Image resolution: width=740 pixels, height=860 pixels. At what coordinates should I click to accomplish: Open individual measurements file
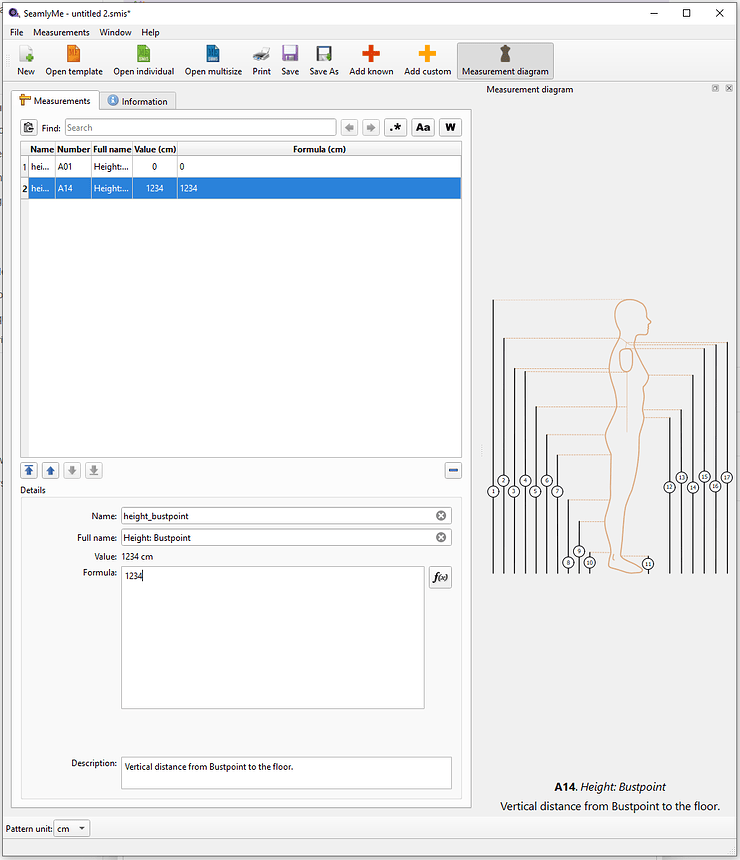point(144,60)
